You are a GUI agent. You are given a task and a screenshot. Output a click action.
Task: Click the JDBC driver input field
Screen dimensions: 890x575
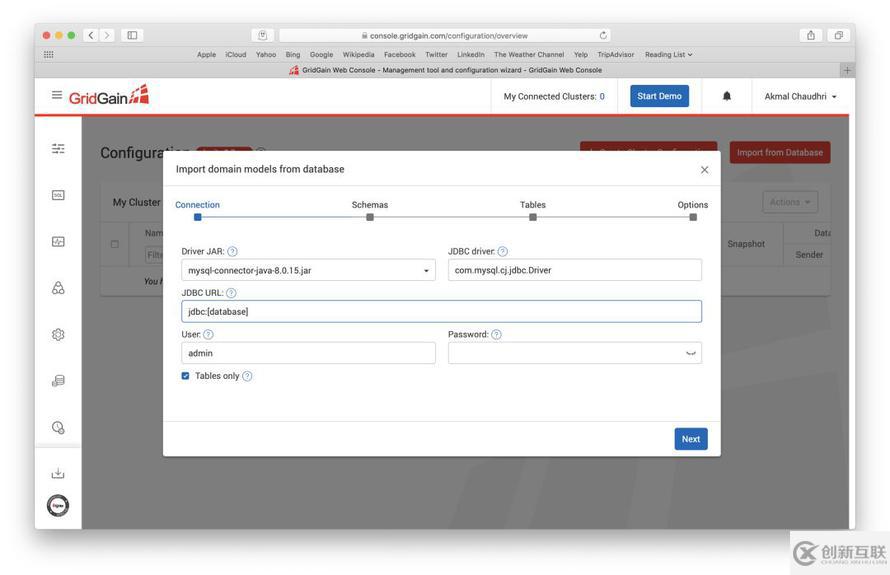point(574,270)
